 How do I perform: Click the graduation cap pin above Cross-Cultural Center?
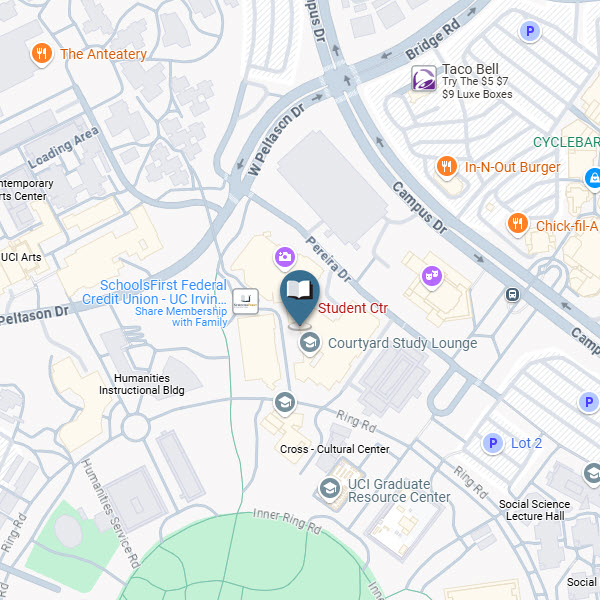click(285, 403)
